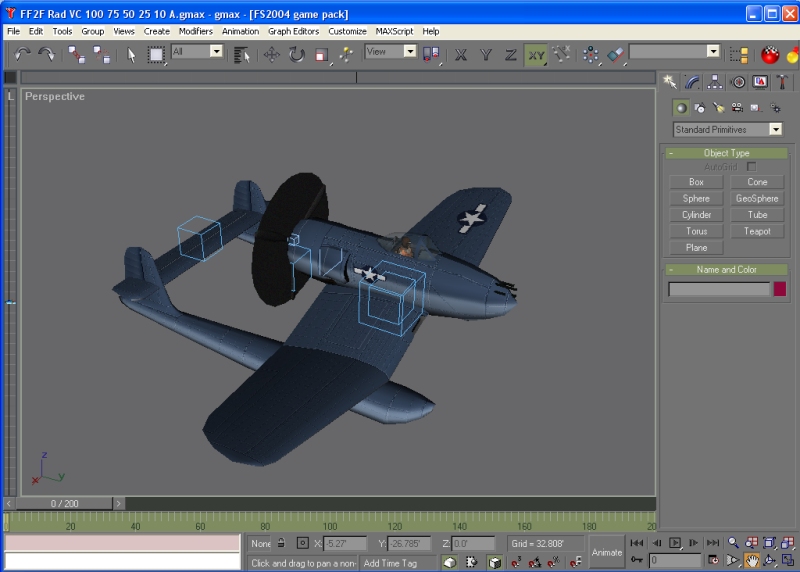Activate the Pan viewport hand tool
This screenshot has height=572, width=800.
click(x=750, y=560)
